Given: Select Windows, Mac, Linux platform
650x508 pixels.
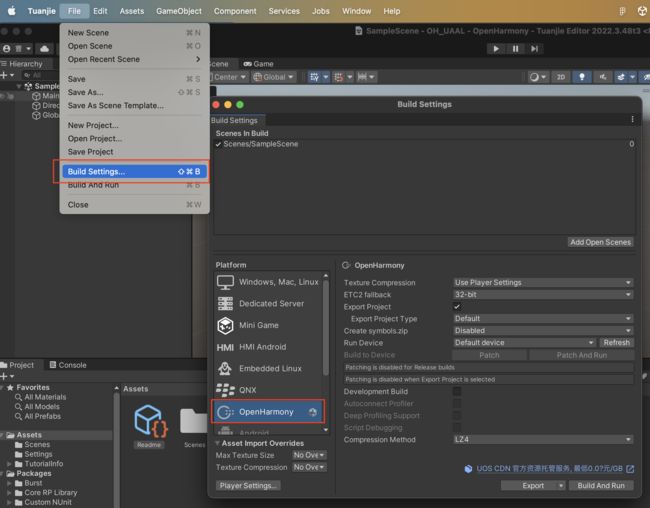Looking at the screenshot, I should pos(268,282).
